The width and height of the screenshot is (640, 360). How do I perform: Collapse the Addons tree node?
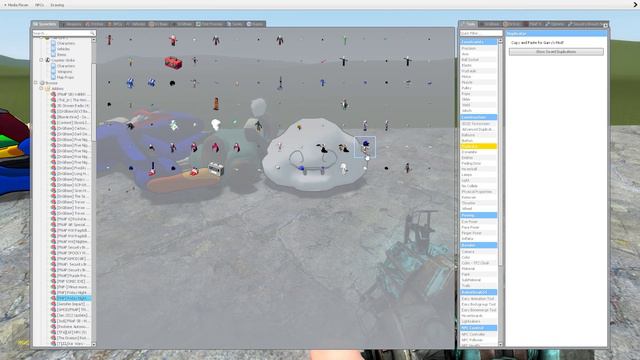coord(42,89)
